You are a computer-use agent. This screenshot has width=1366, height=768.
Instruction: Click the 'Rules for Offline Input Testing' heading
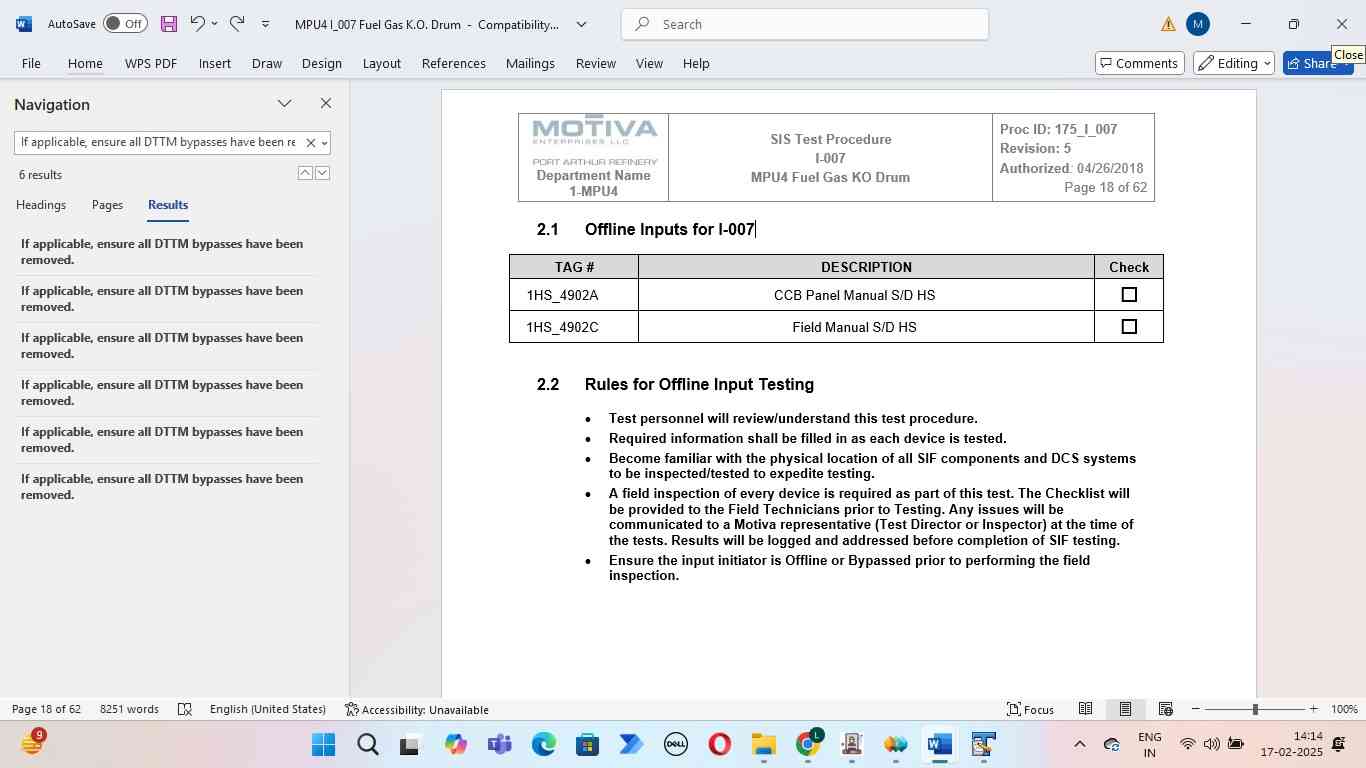[x=699, y=384]
